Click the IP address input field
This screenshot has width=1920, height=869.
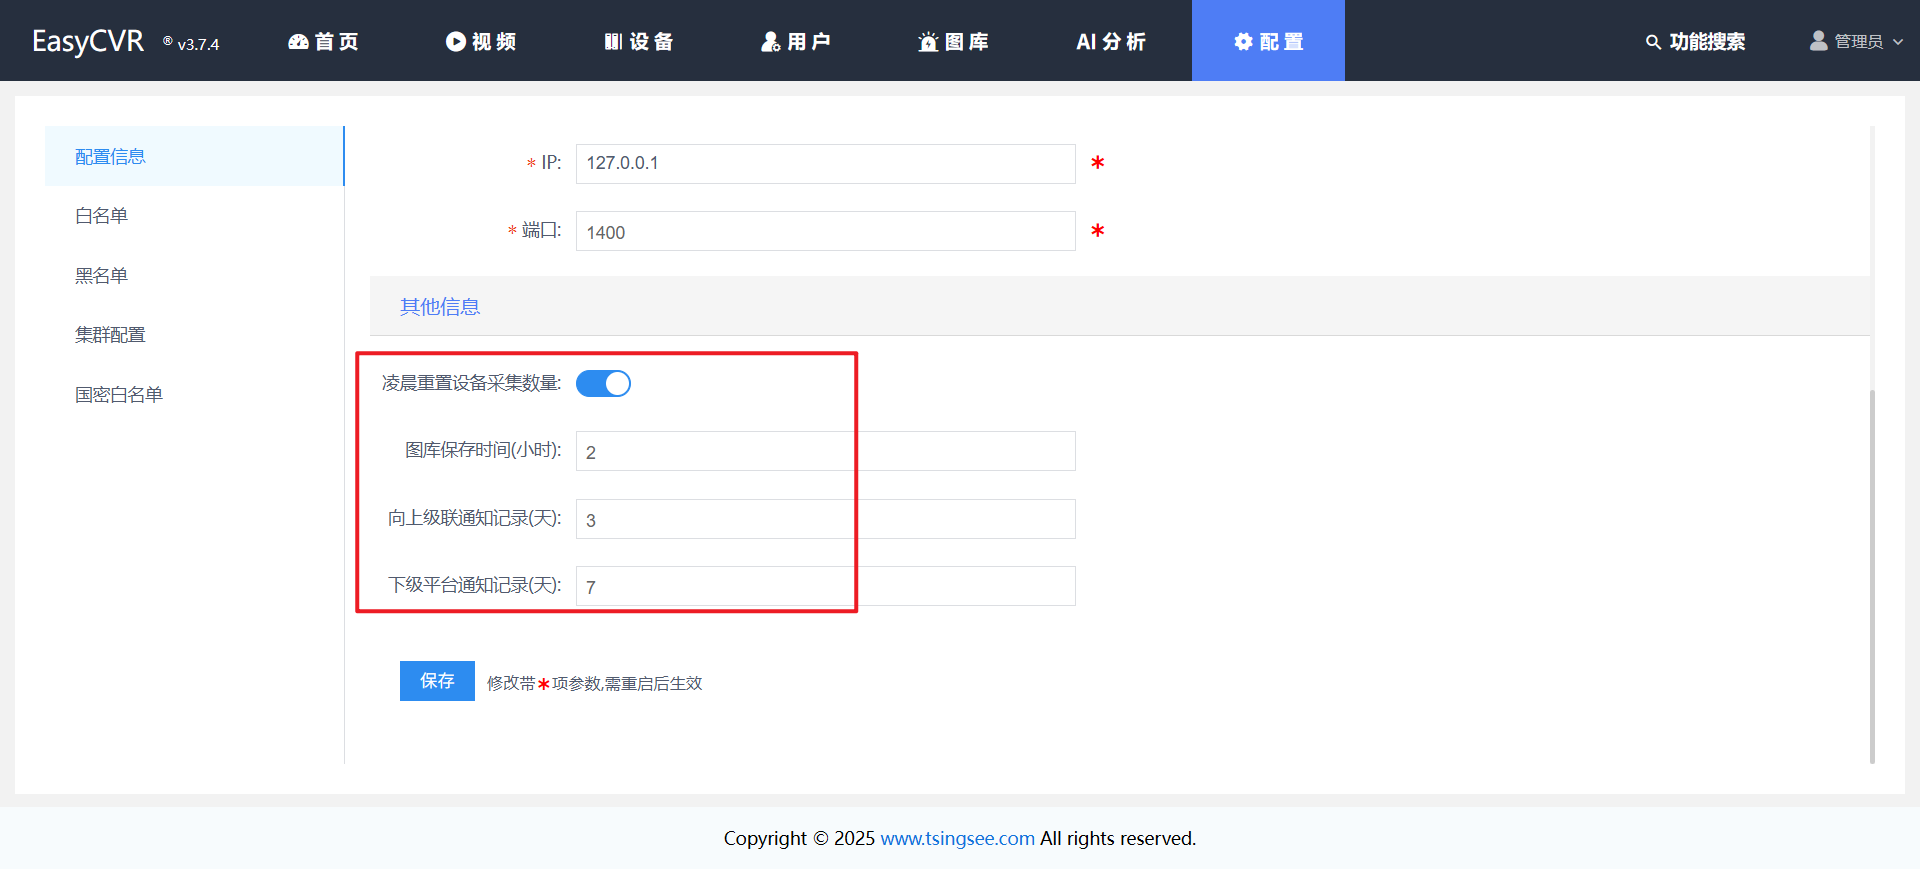coord(825,164)
